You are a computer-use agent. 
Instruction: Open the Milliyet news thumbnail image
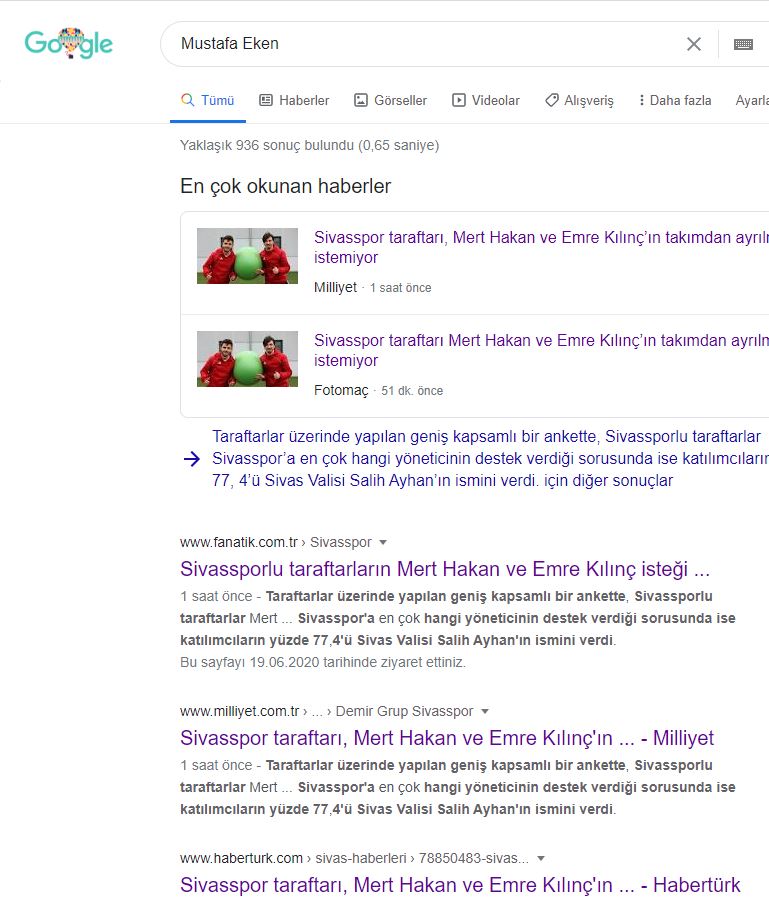(247, 256)
